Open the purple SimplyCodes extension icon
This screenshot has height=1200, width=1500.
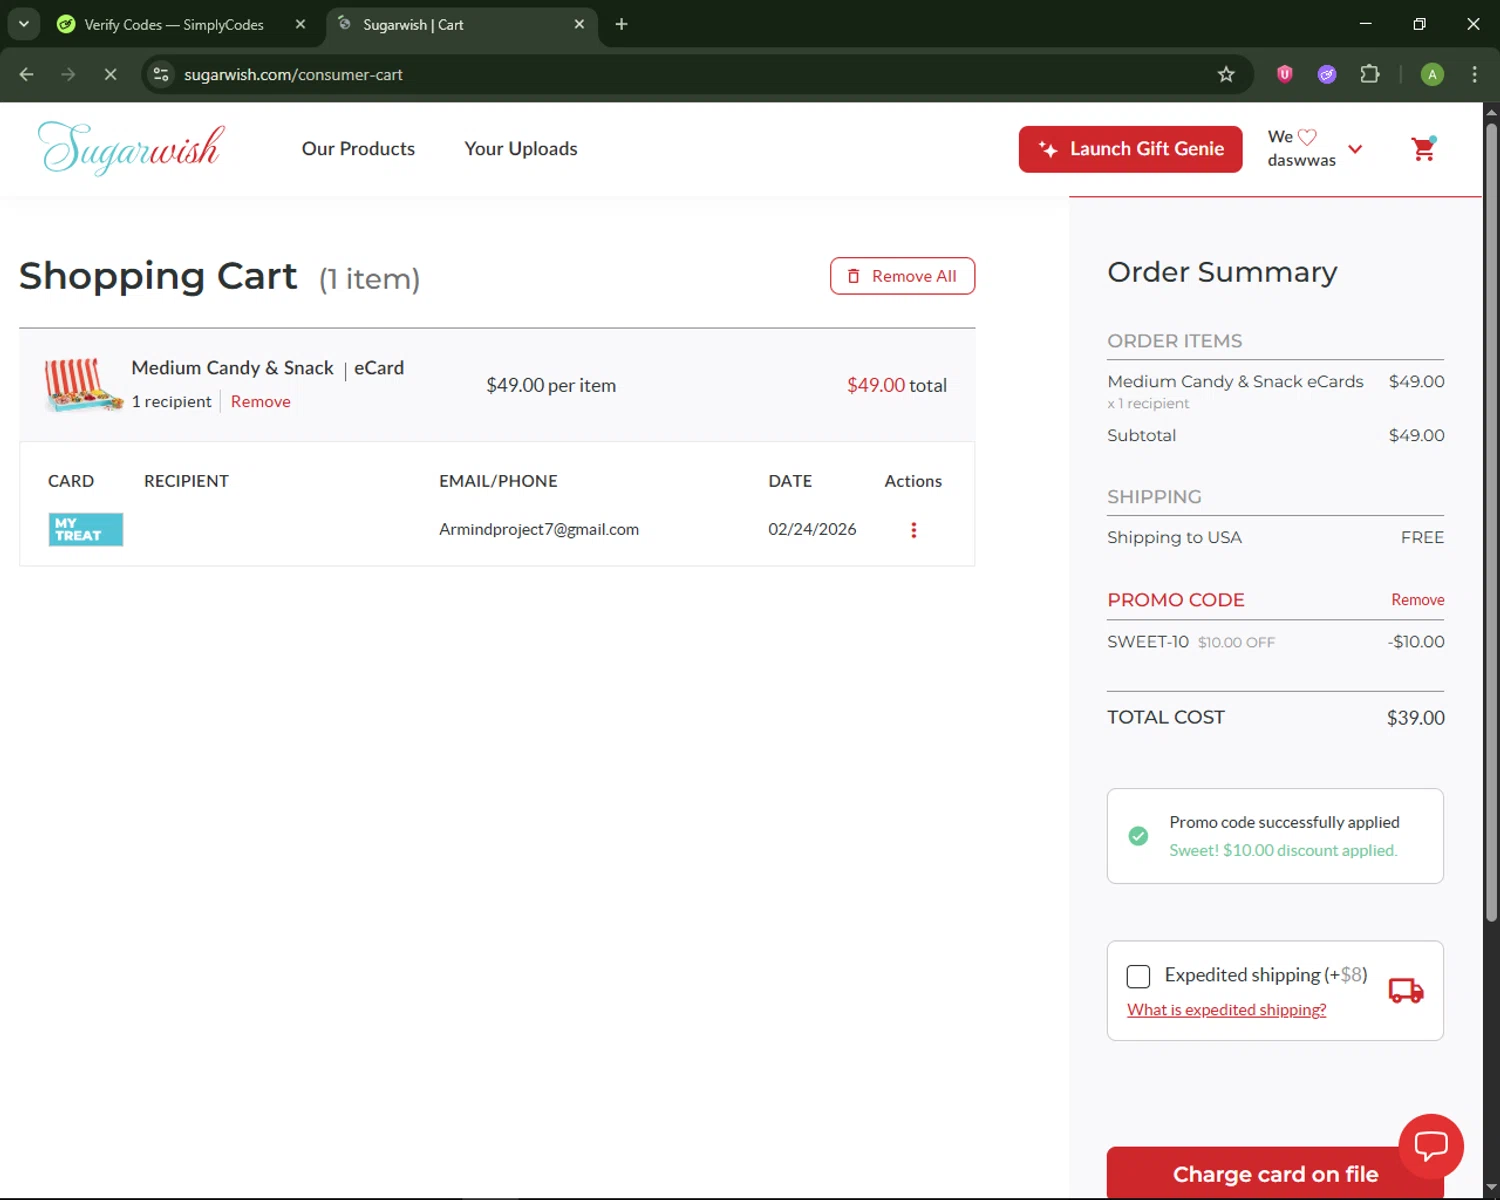pos(1327,74)
